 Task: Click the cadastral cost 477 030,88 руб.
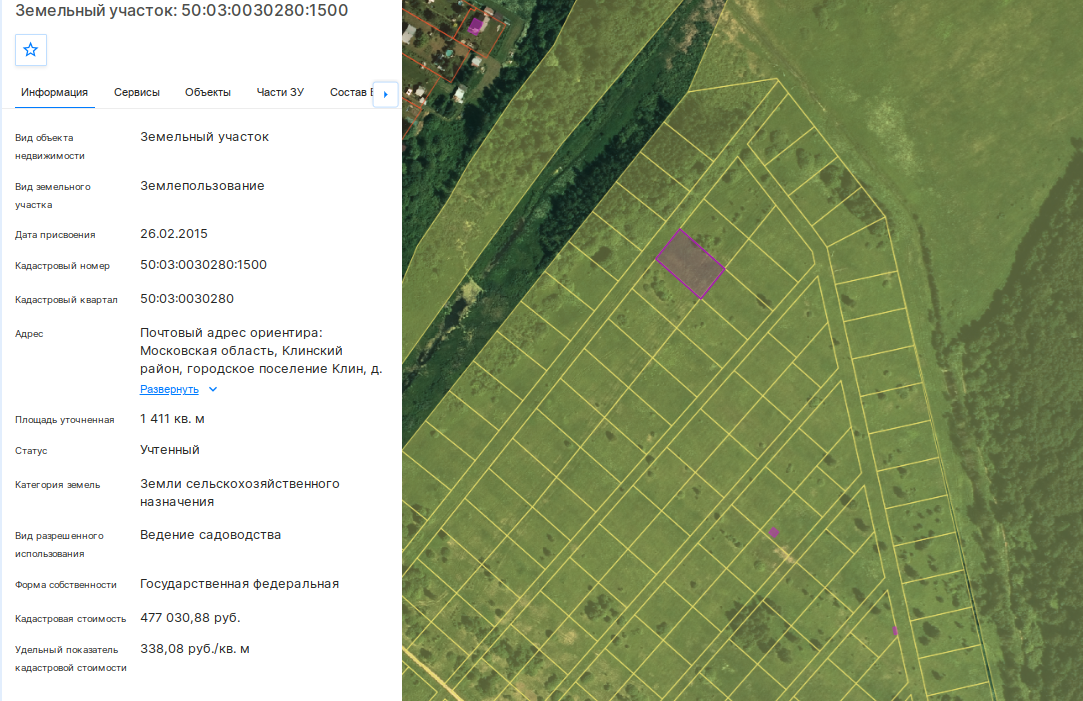190,618
